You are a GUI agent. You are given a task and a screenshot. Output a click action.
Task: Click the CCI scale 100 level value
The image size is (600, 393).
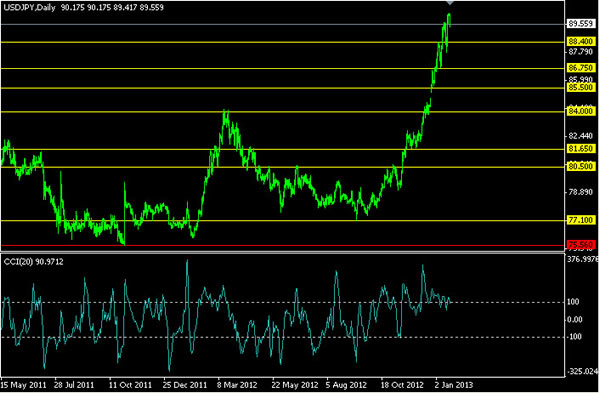573,302
